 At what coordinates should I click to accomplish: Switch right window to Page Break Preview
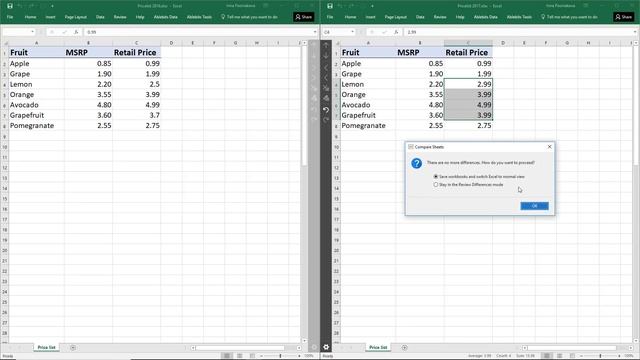click(x=572, y=356)
